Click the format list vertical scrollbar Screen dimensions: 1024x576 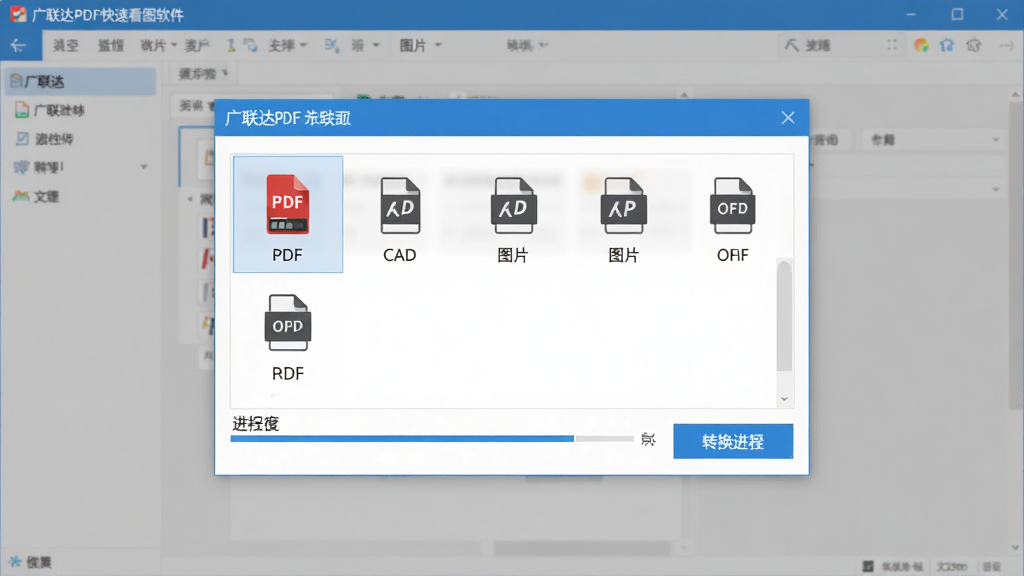point(784,315)
